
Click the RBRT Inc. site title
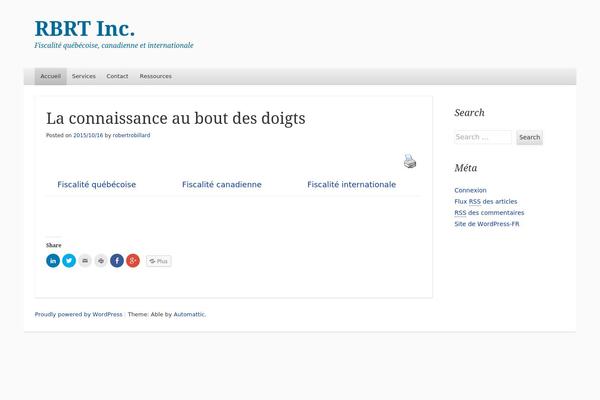[85, 28]
